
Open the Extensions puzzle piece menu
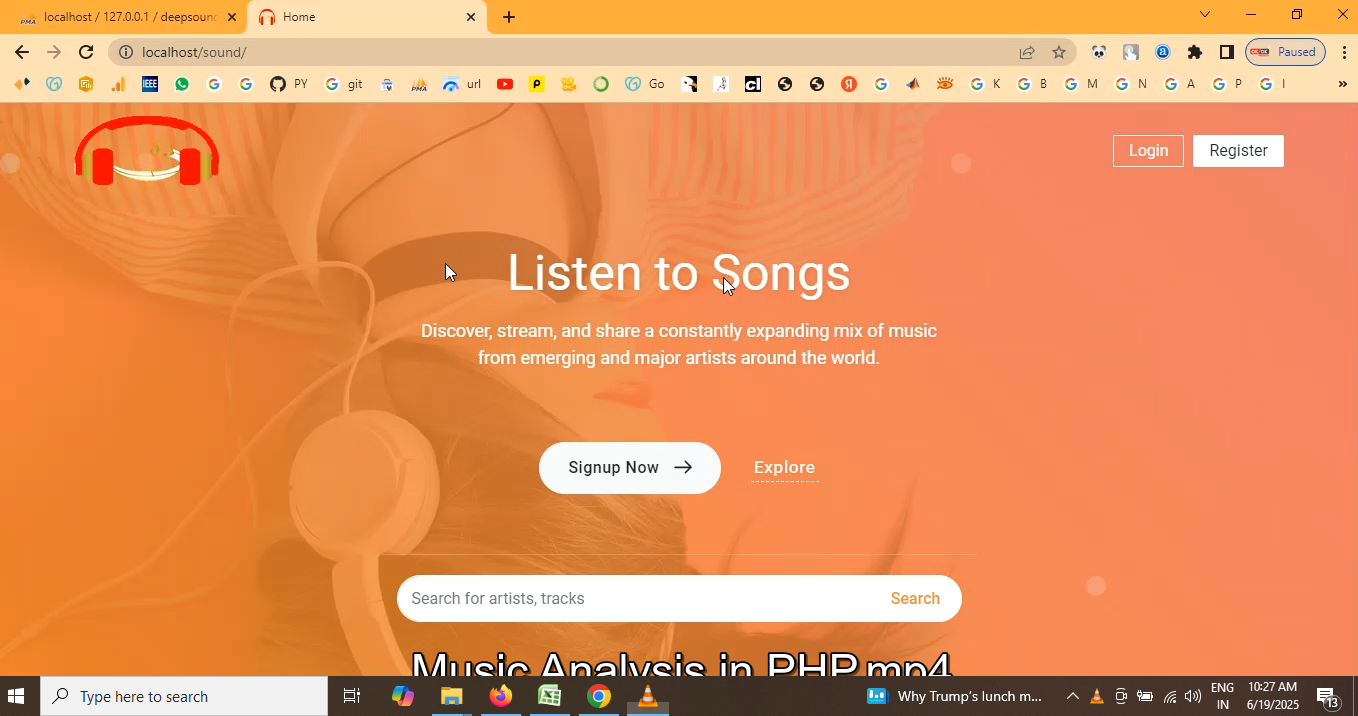point(1195,52)
